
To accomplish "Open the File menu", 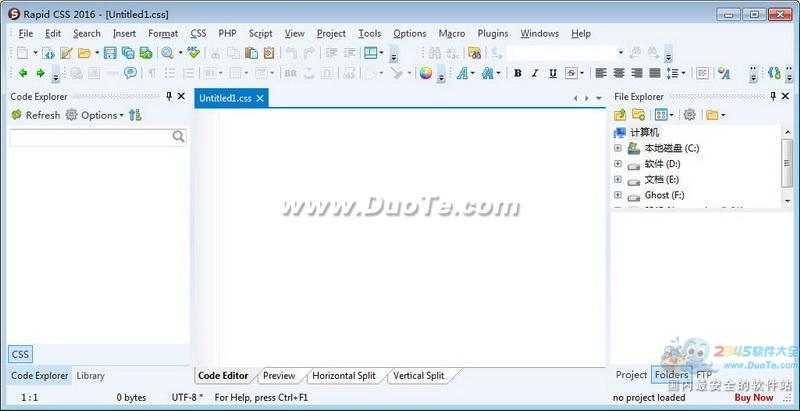I will tap(26, 34).
